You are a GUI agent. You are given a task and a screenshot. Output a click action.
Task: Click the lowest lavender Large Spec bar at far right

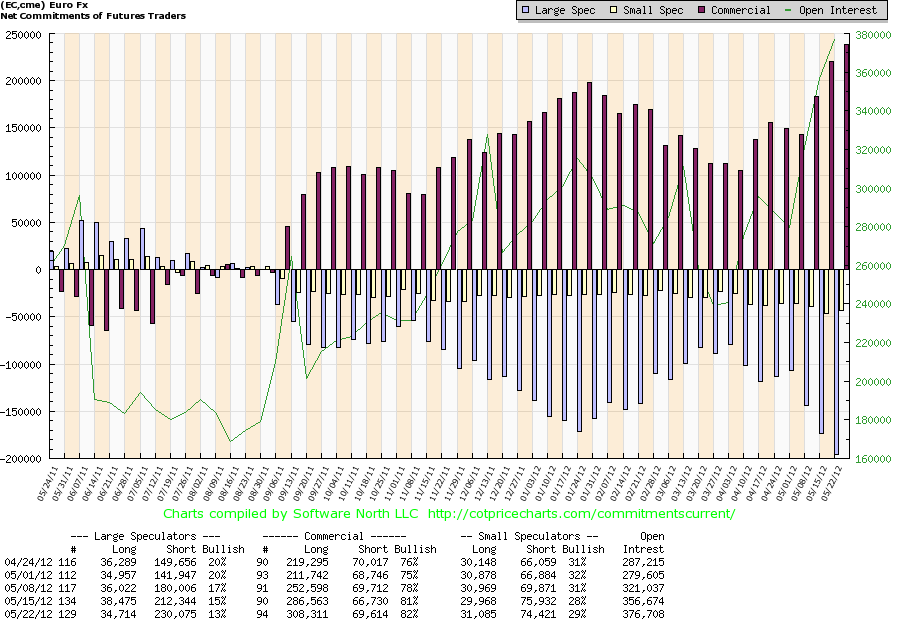pos(837,362)
